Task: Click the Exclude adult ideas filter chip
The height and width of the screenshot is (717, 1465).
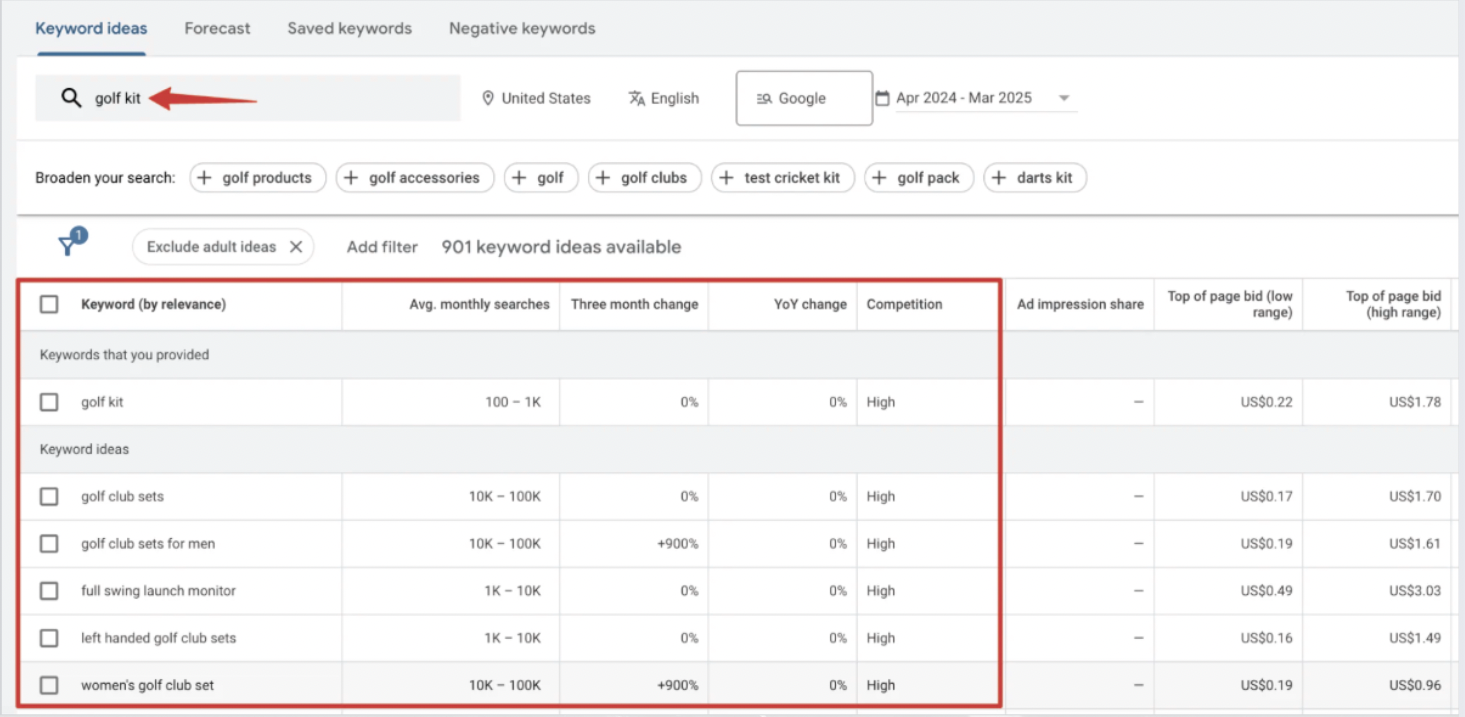Action: (x=223, y=247)
